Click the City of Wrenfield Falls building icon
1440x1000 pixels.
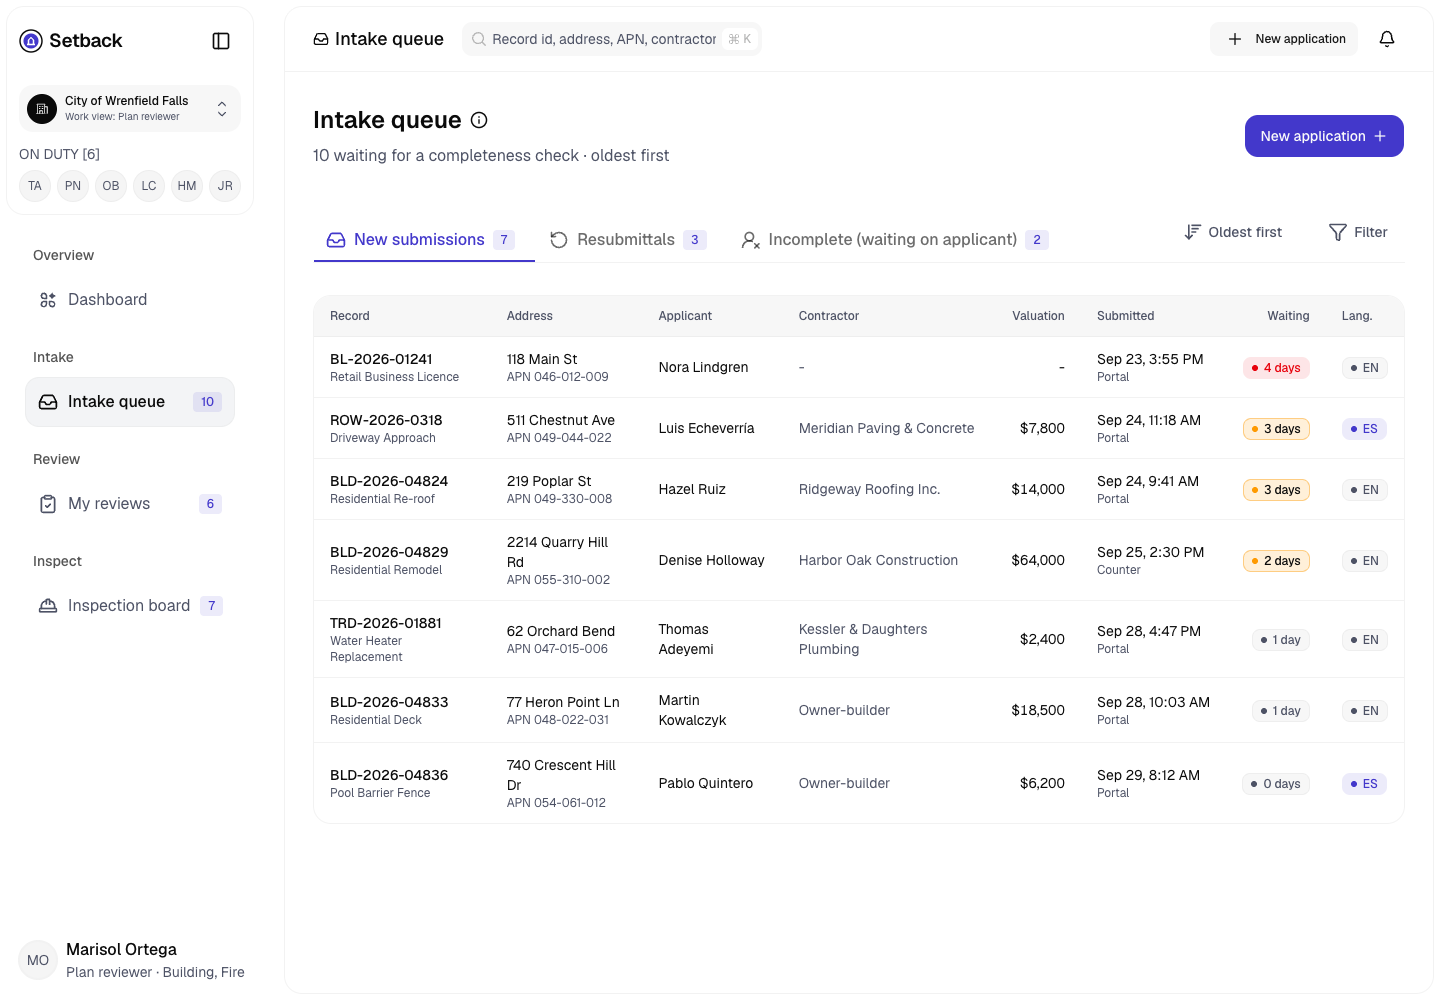pyautogui.click(x=42, y=108)
